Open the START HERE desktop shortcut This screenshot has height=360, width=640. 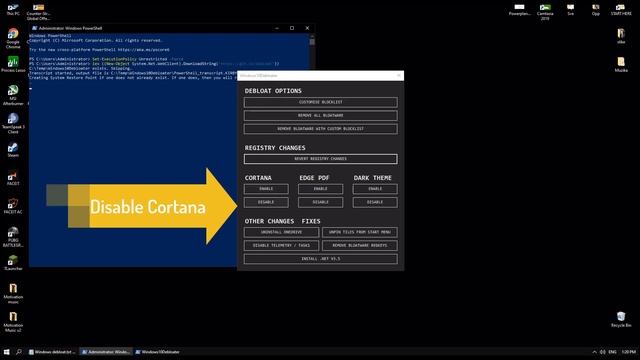(x=621, y=9)
